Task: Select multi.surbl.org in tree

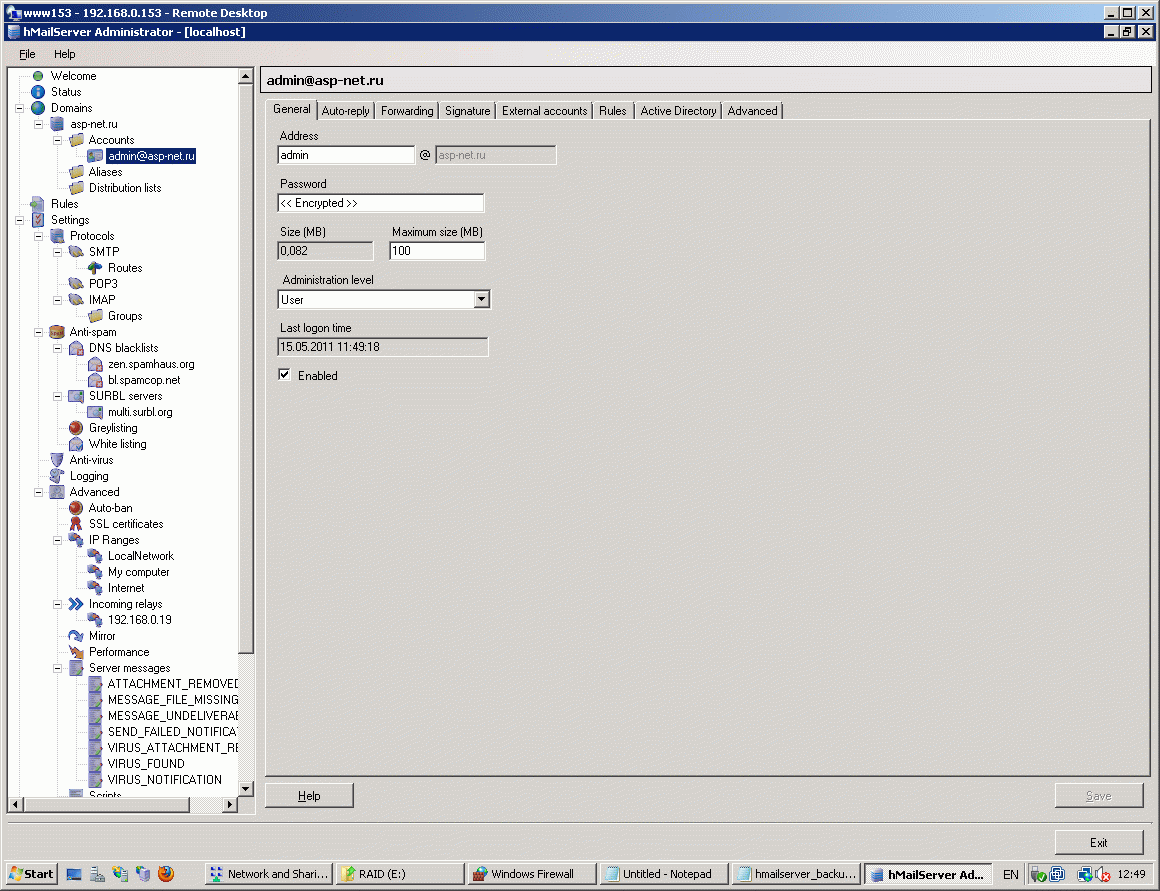Action: click(x=140, y=412)
